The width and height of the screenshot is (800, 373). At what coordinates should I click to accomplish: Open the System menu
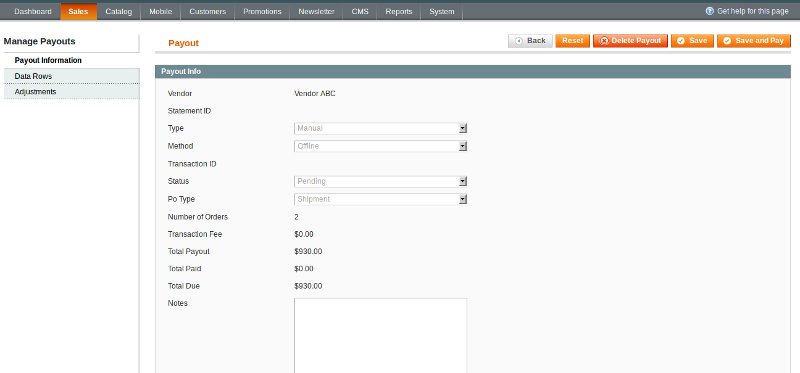(x=441, y=12)
